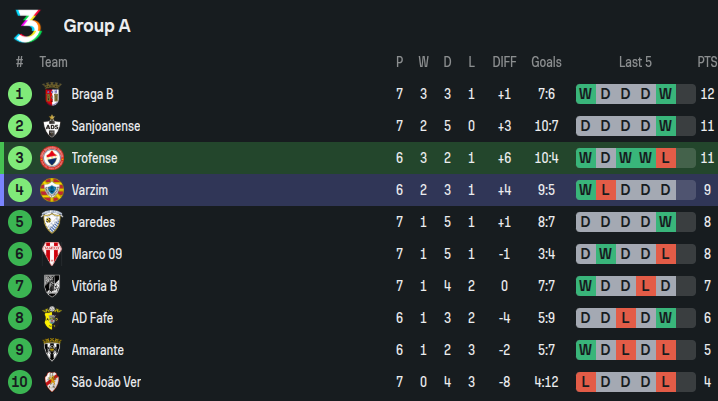Sort by the DIFF column header
The width and height of the screenshot is (718, 401).
(504, 62)
